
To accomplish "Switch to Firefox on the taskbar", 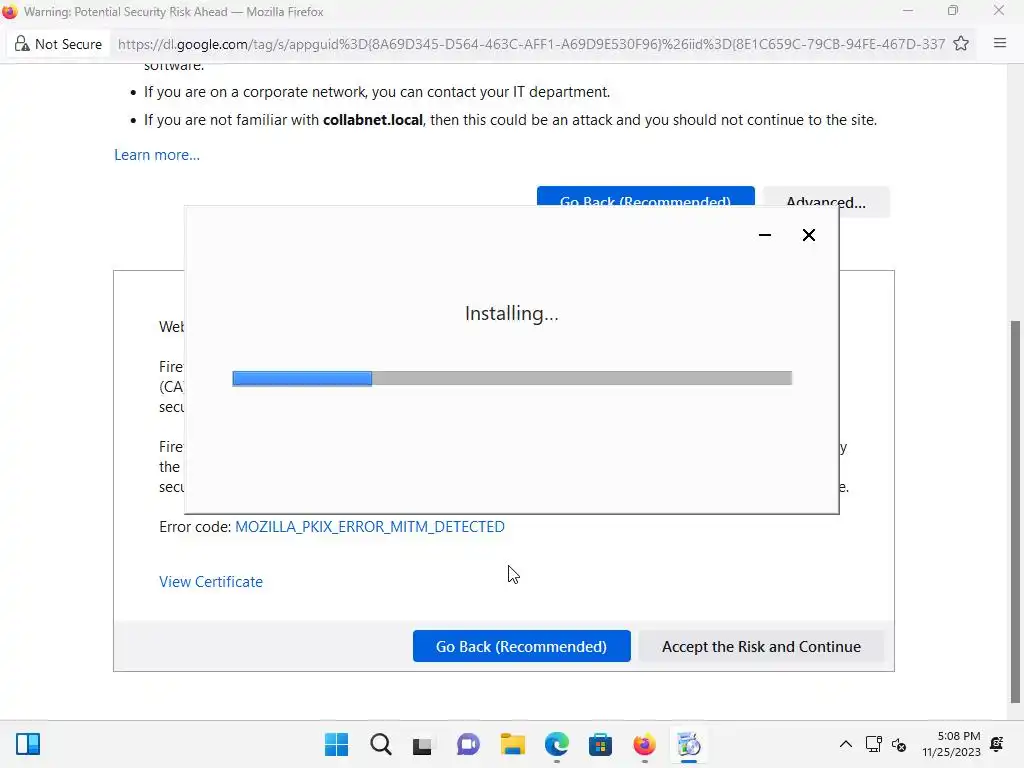I will click(645, 744).
